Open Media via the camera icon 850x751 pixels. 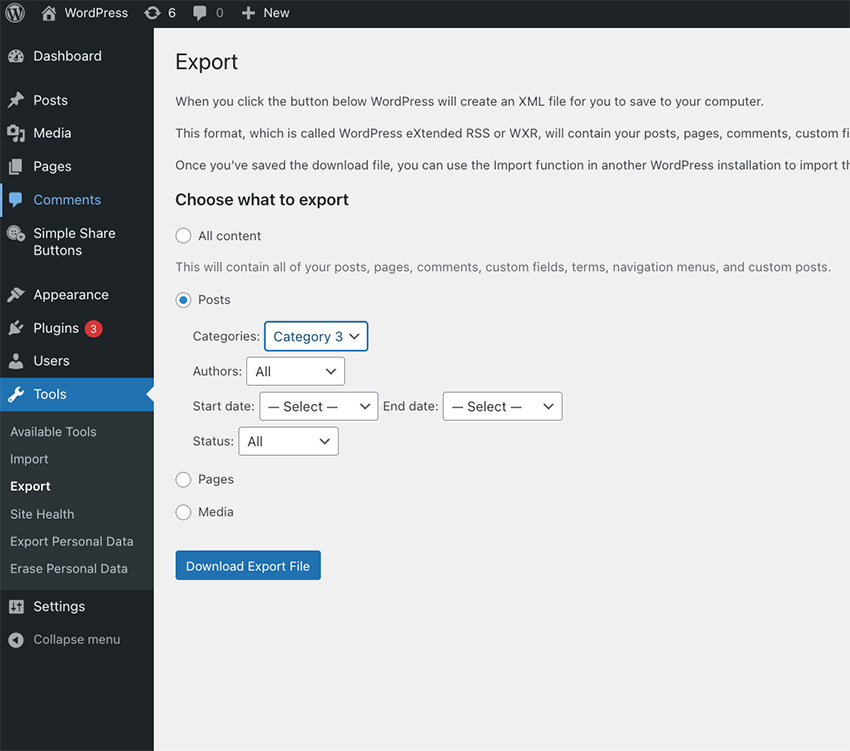[17, 133]
